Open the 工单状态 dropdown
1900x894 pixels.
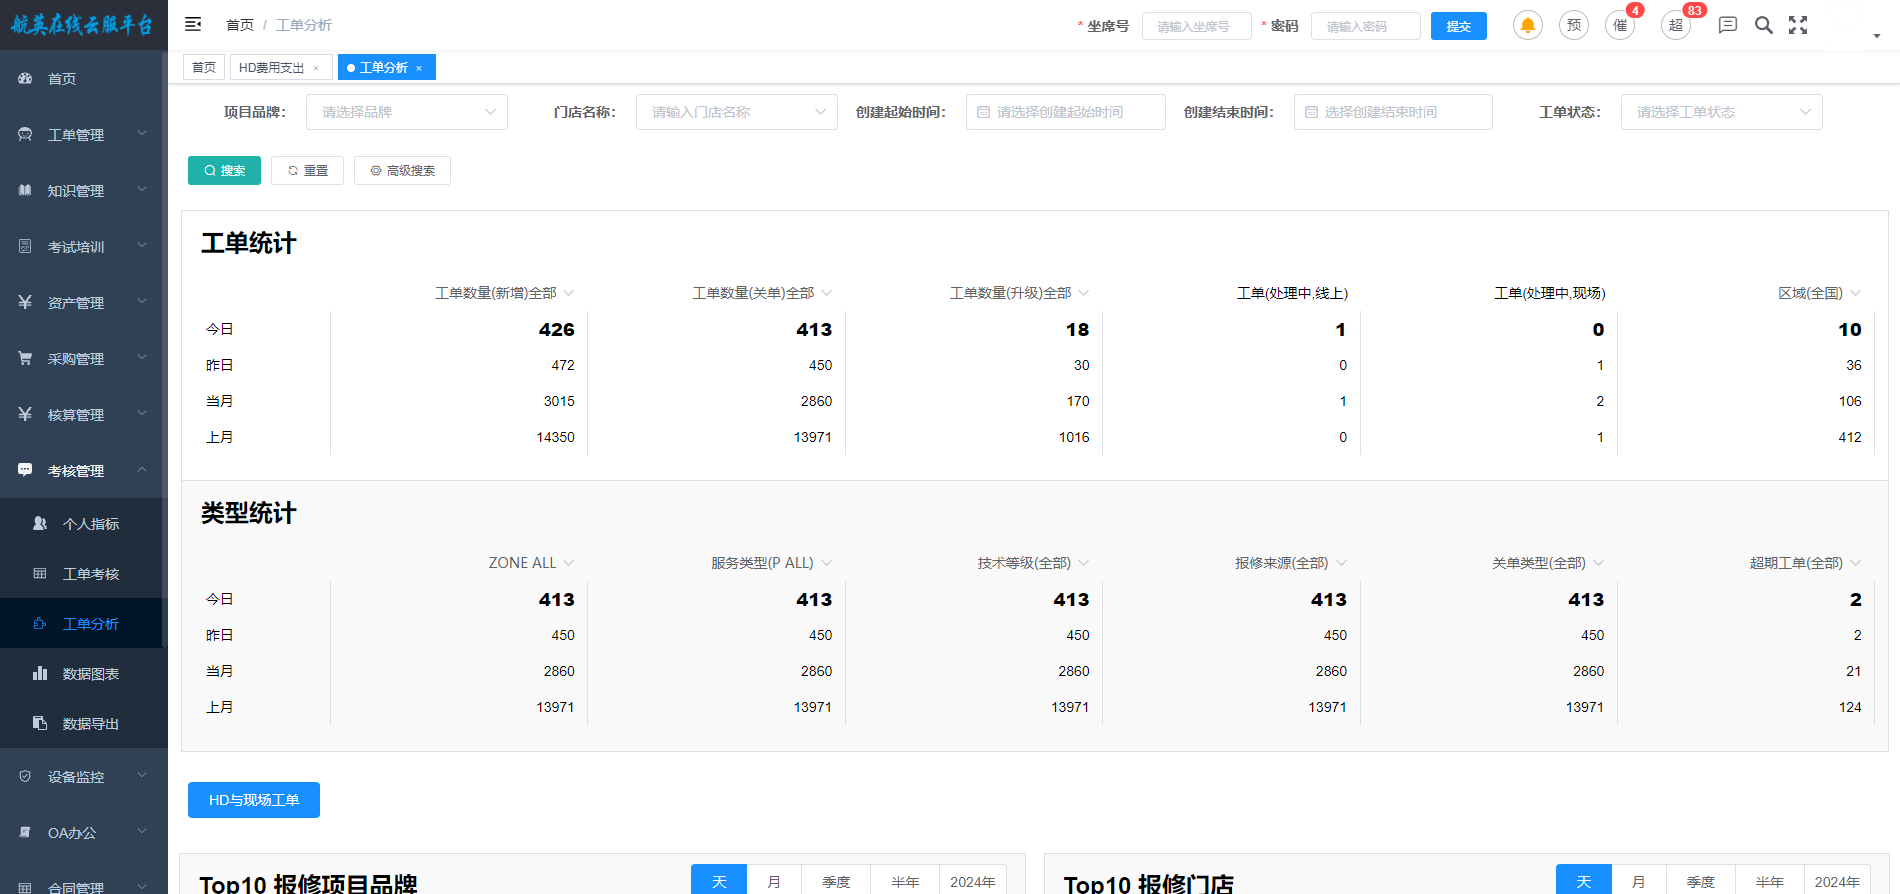[1721, 112]
